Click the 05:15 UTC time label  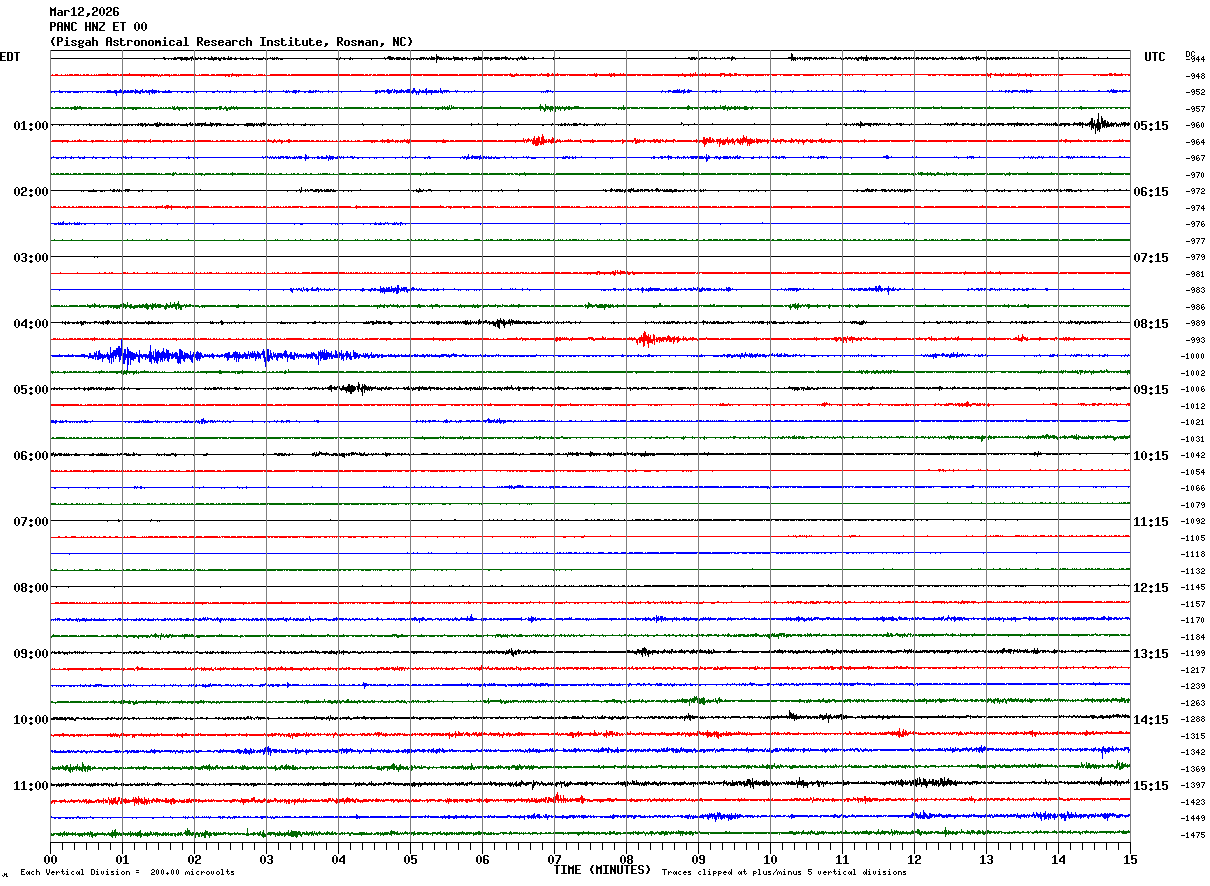pyautogui.click(x=1152, y=126)
